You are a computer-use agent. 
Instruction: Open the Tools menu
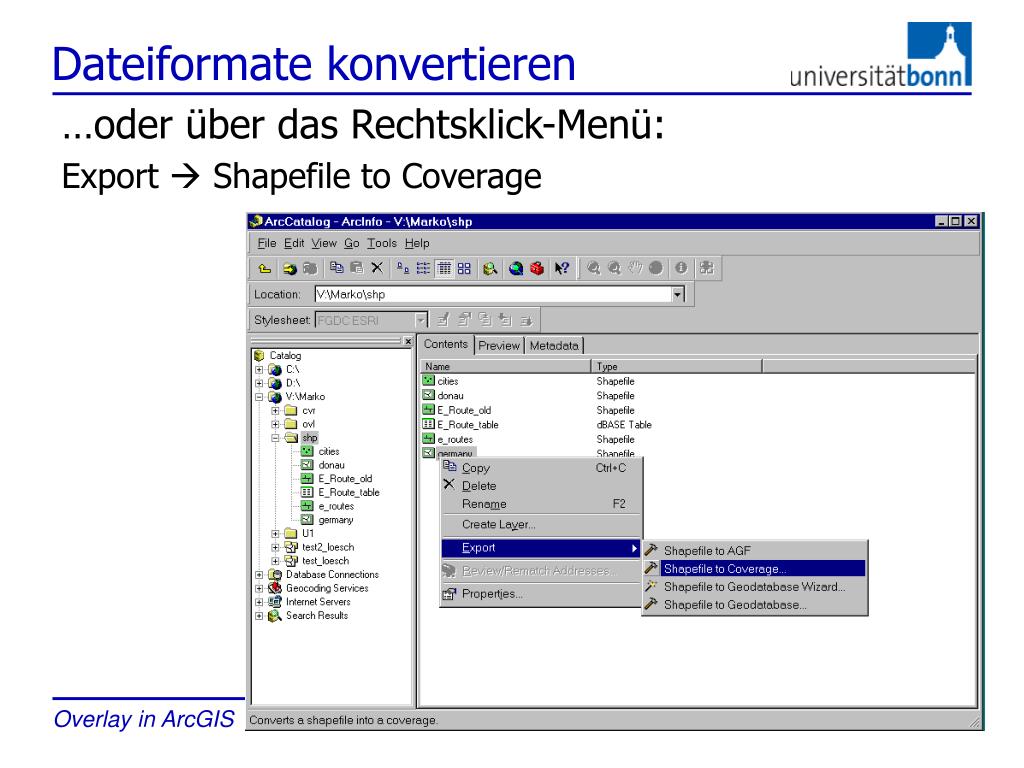point(382,244)
